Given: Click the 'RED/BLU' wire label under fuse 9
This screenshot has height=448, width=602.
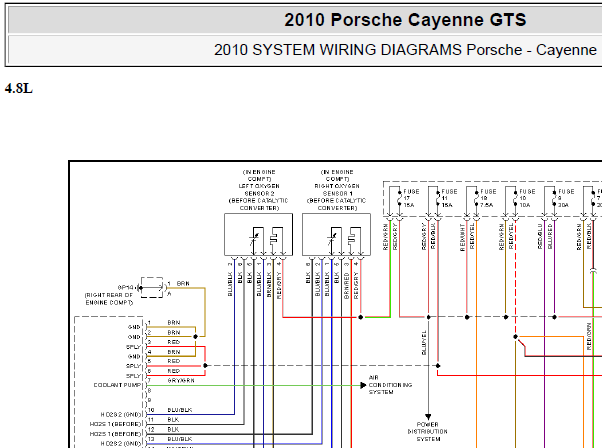Looking at the screenshot, I should click(540, 237).
